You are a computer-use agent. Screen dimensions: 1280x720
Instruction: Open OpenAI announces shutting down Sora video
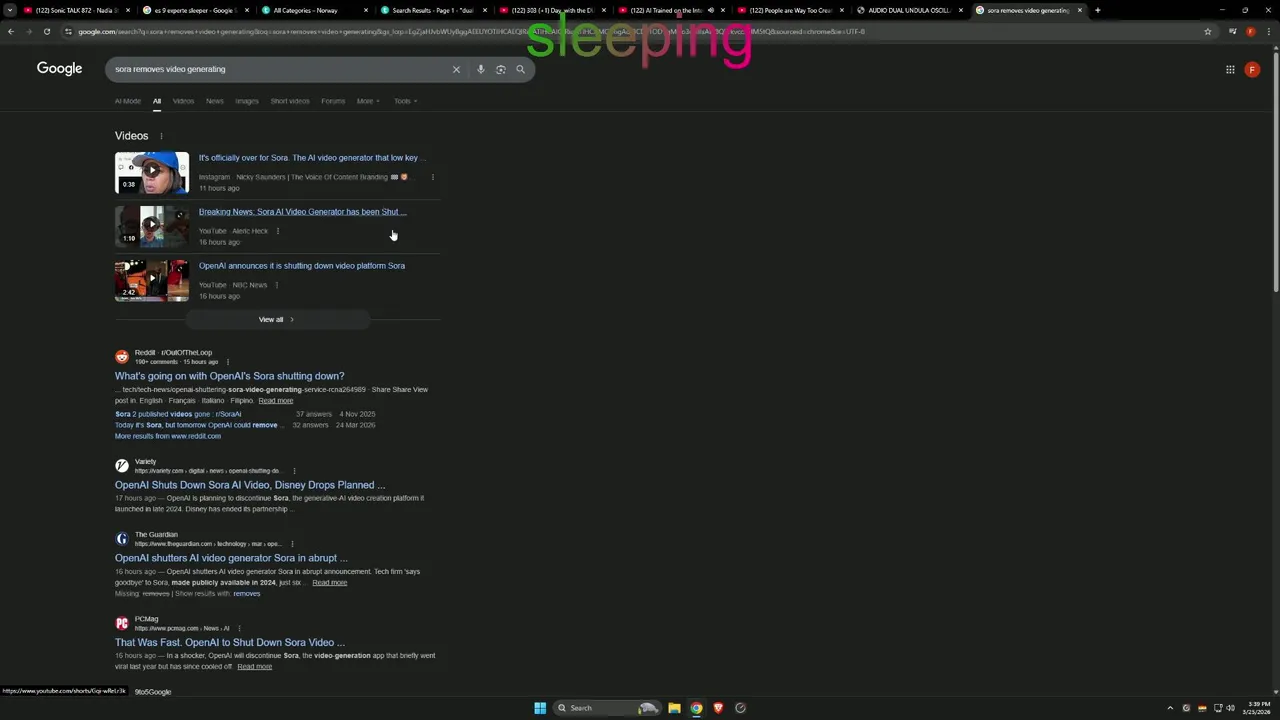coord(302,266)
